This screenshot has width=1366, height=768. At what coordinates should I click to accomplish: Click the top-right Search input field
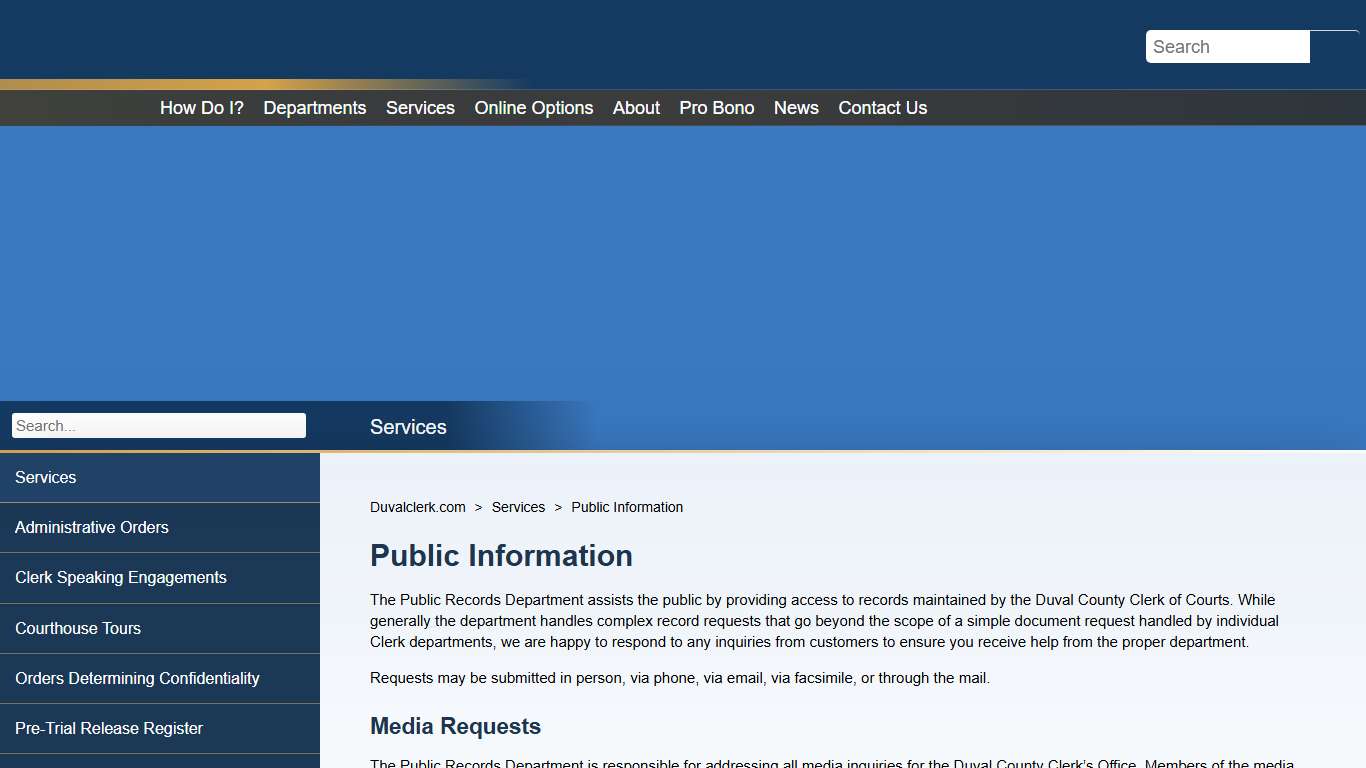tap(1227, 46)
